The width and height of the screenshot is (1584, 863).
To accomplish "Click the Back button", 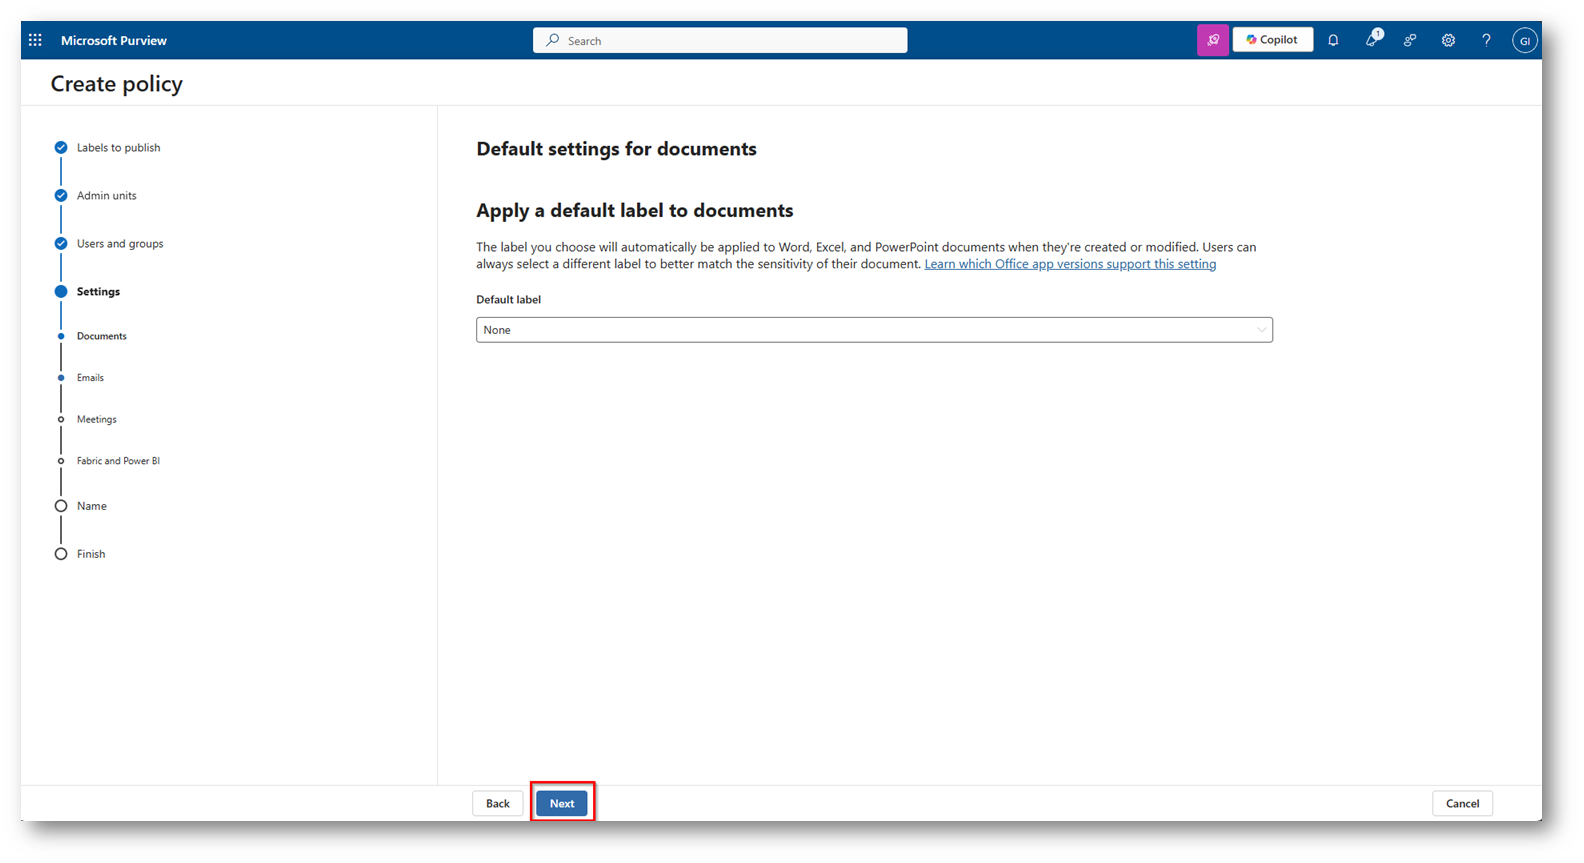I will coord(498,803).
